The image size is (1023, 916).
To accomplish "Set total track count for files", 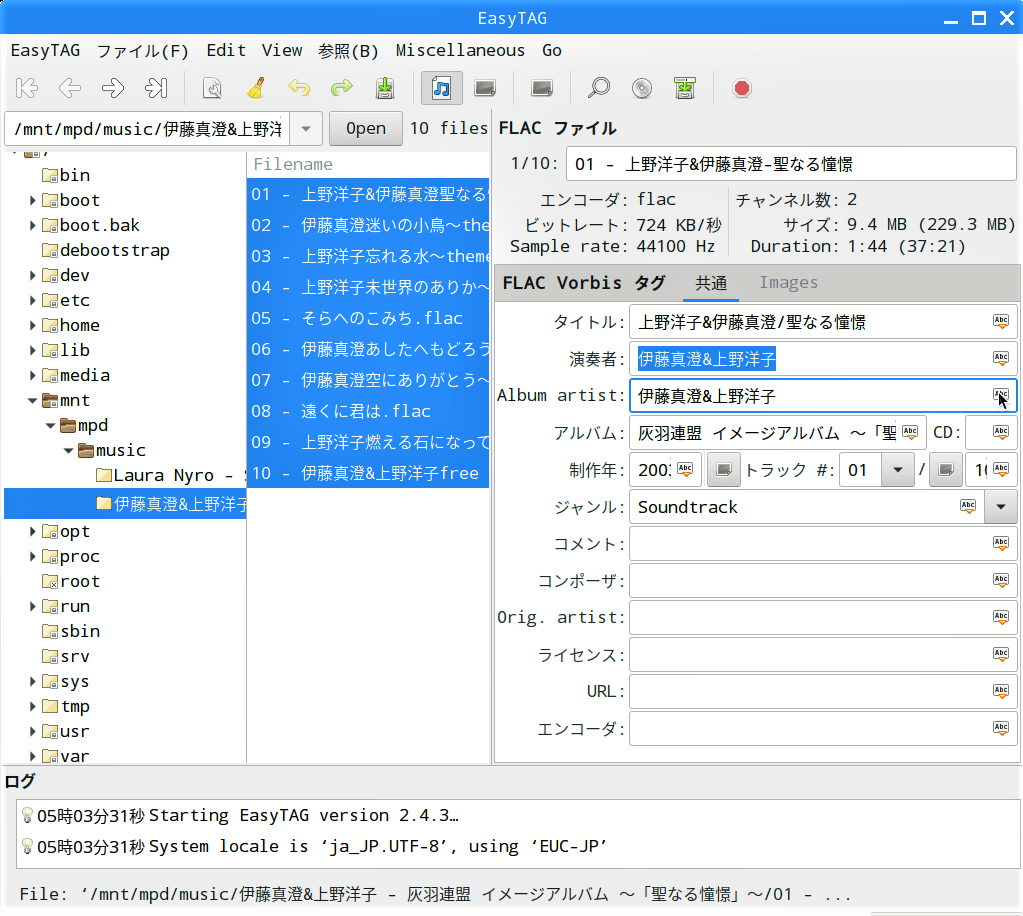I will 946,470.
